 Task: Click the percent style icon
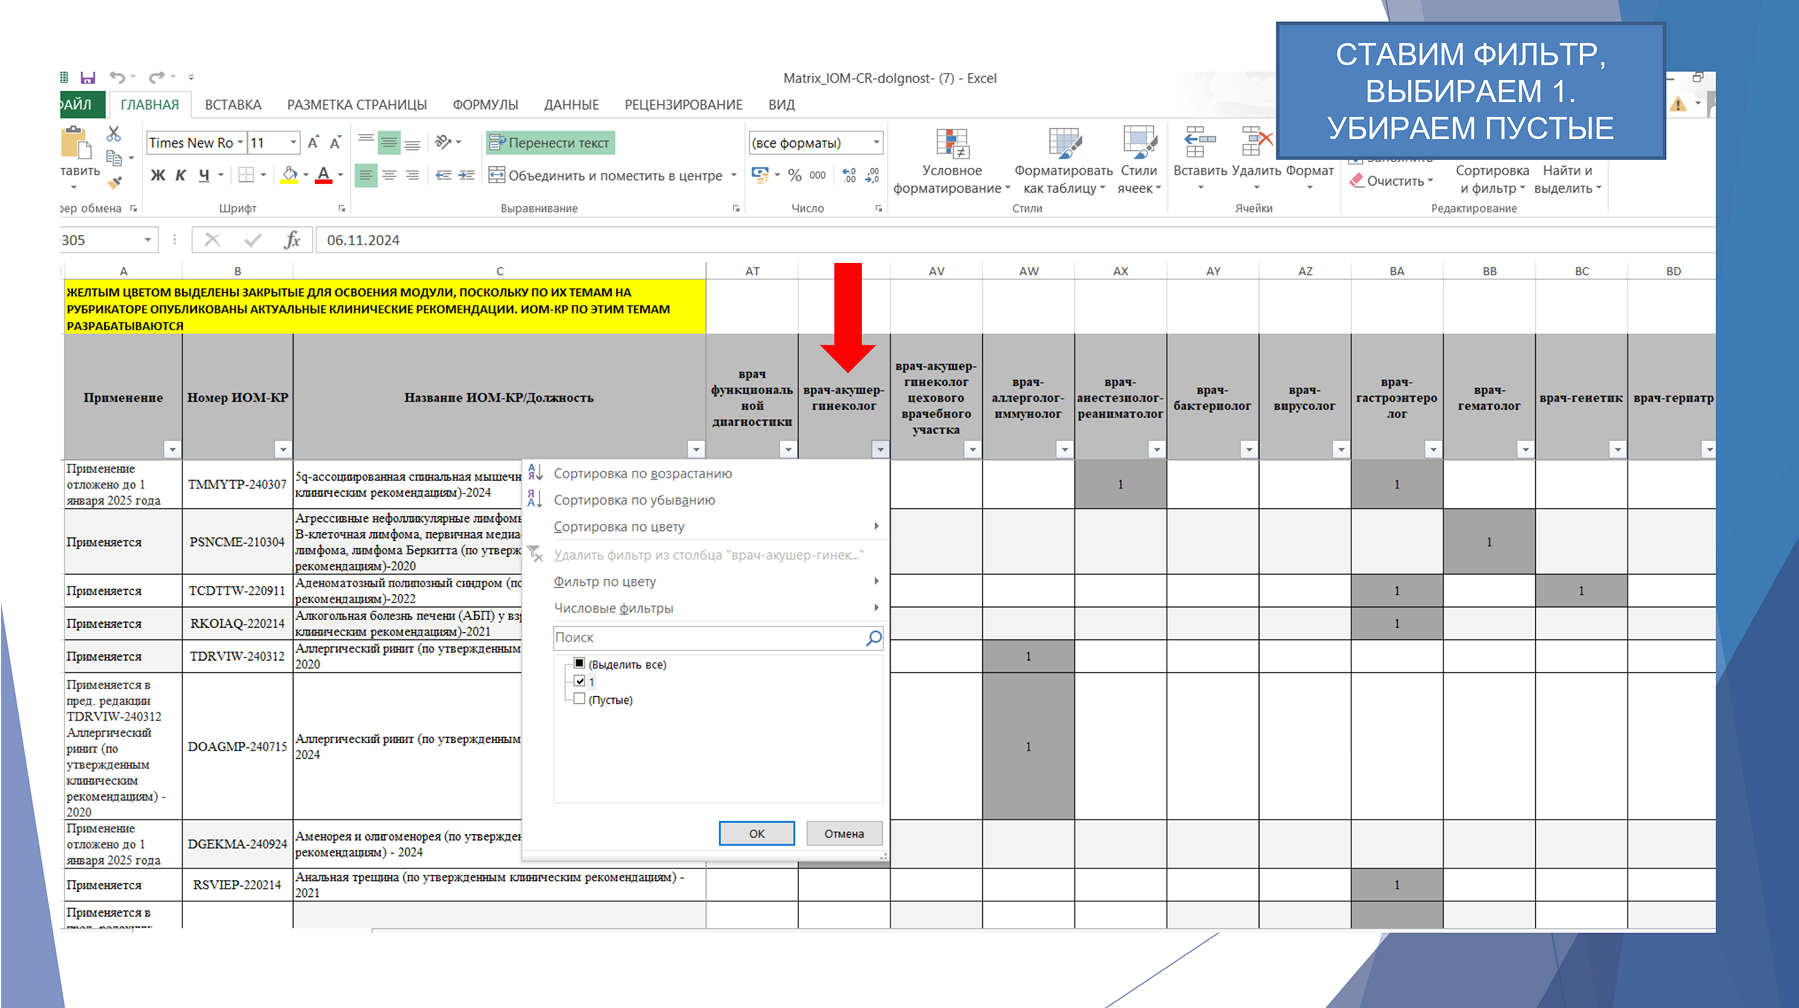tap(794, 175)
